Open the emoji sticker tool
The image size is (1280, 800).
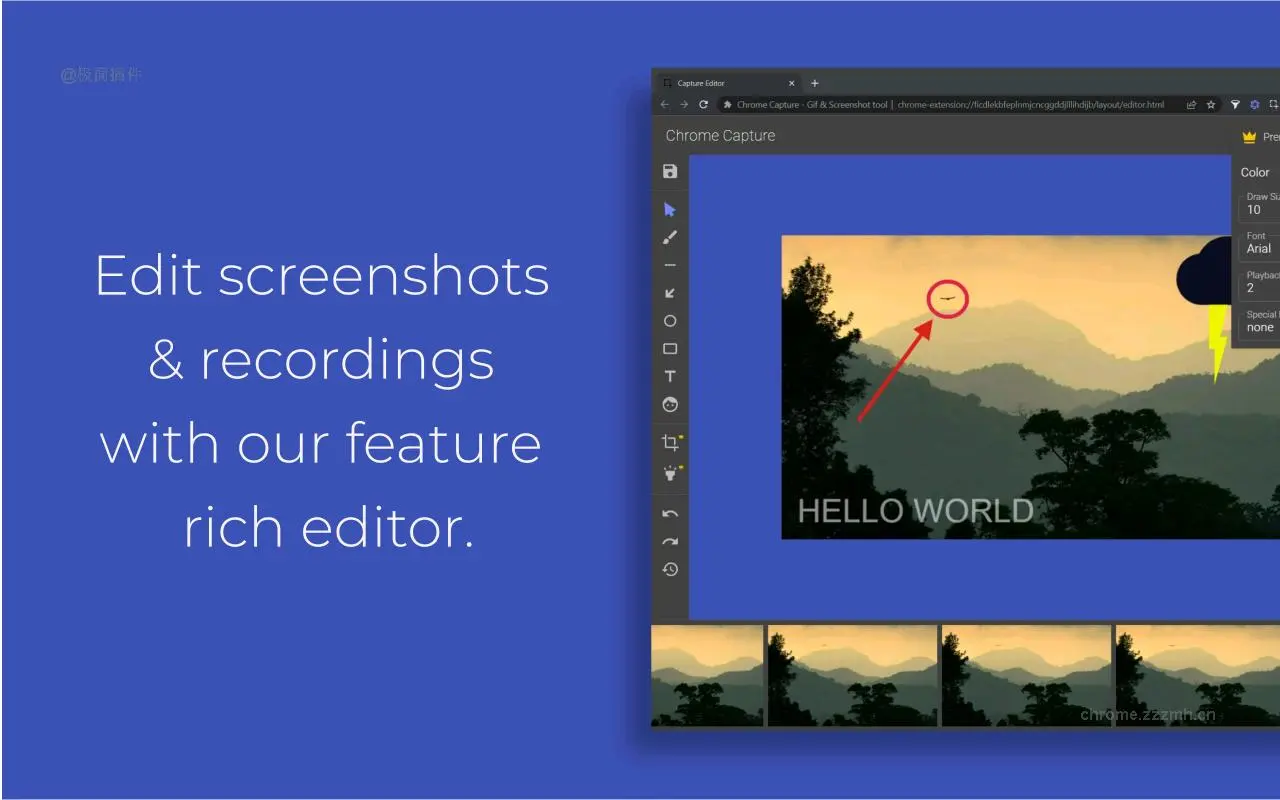tap(670, 405)
